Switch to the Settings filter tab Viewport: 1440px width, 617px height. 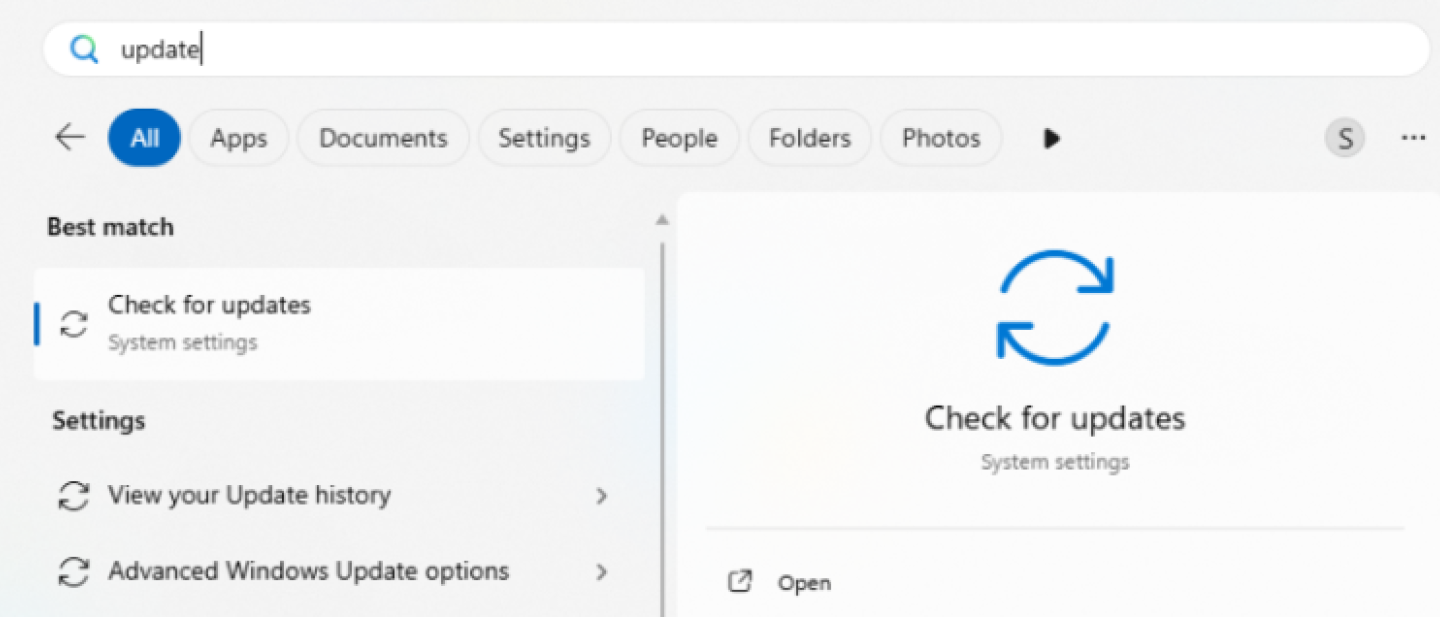click(x=544, y=138)
